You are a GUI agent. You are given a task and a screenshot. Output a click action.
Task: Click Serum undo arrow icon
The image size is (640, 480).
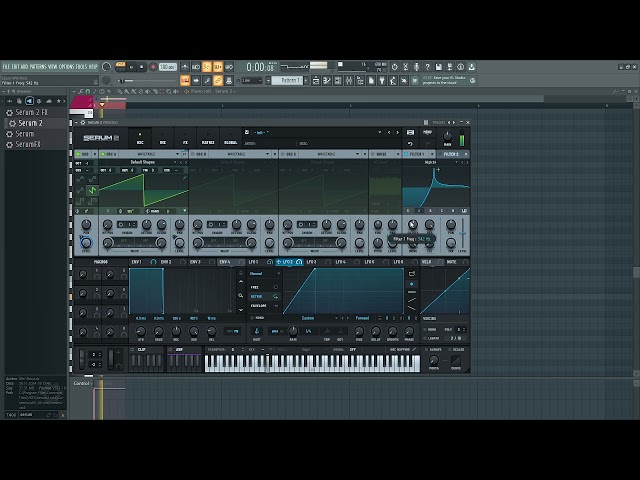point(410,144)
